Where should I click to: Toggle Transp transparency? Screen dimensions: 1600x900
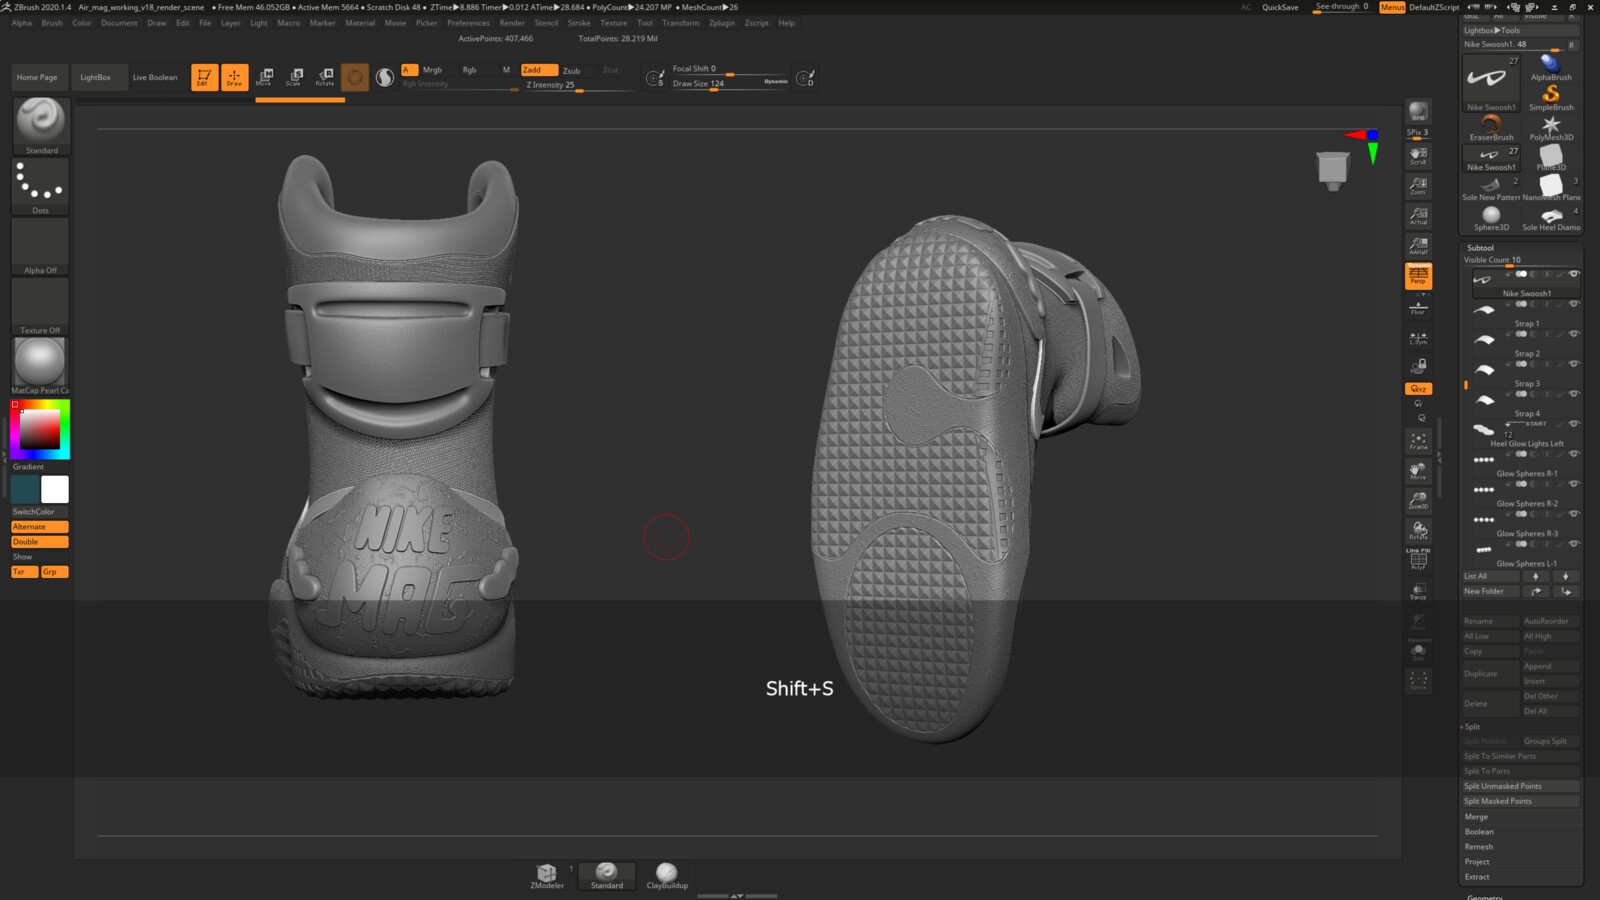pyautogui.click(x=1418, y=591)
